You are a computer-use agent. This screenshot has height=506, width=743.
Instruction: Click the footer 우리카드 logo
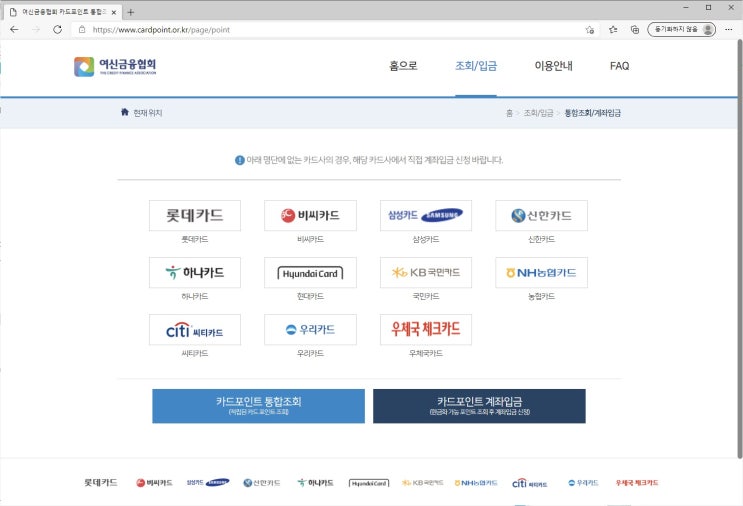pyautogui.click(x=583, y=483)
